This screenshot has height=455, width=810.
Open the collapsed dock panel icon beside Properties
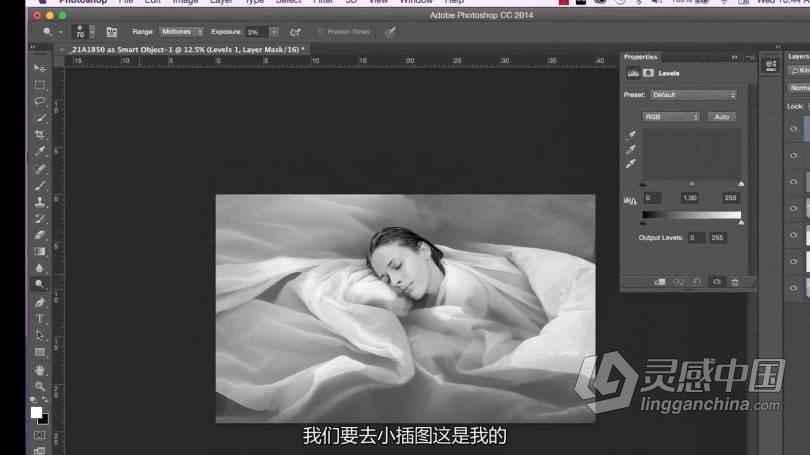pos(771,65)
